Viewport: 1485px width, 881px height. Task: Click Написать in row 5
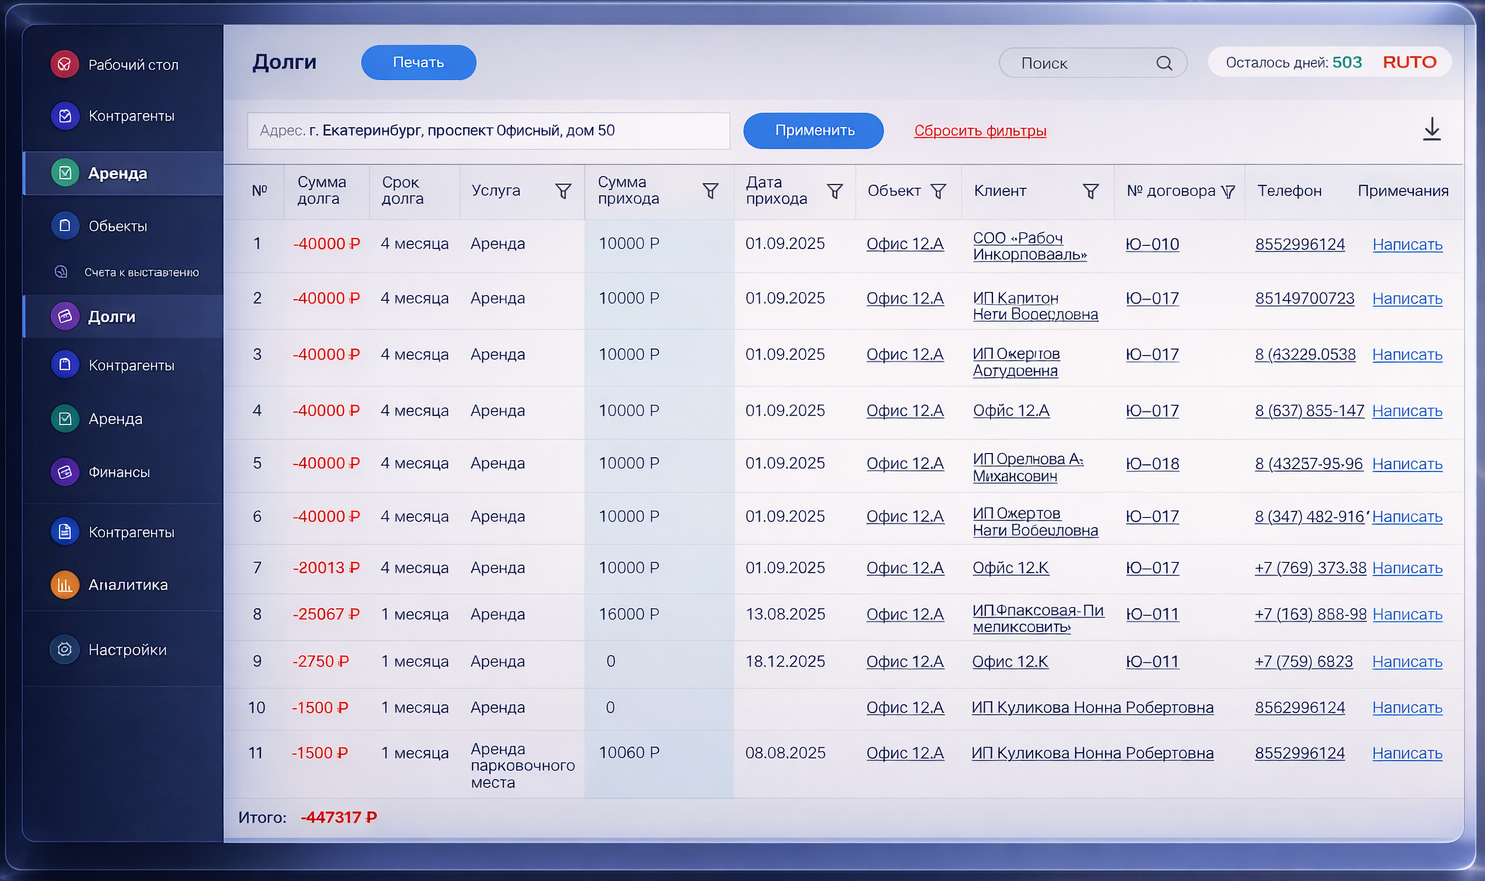[1407, 464]
